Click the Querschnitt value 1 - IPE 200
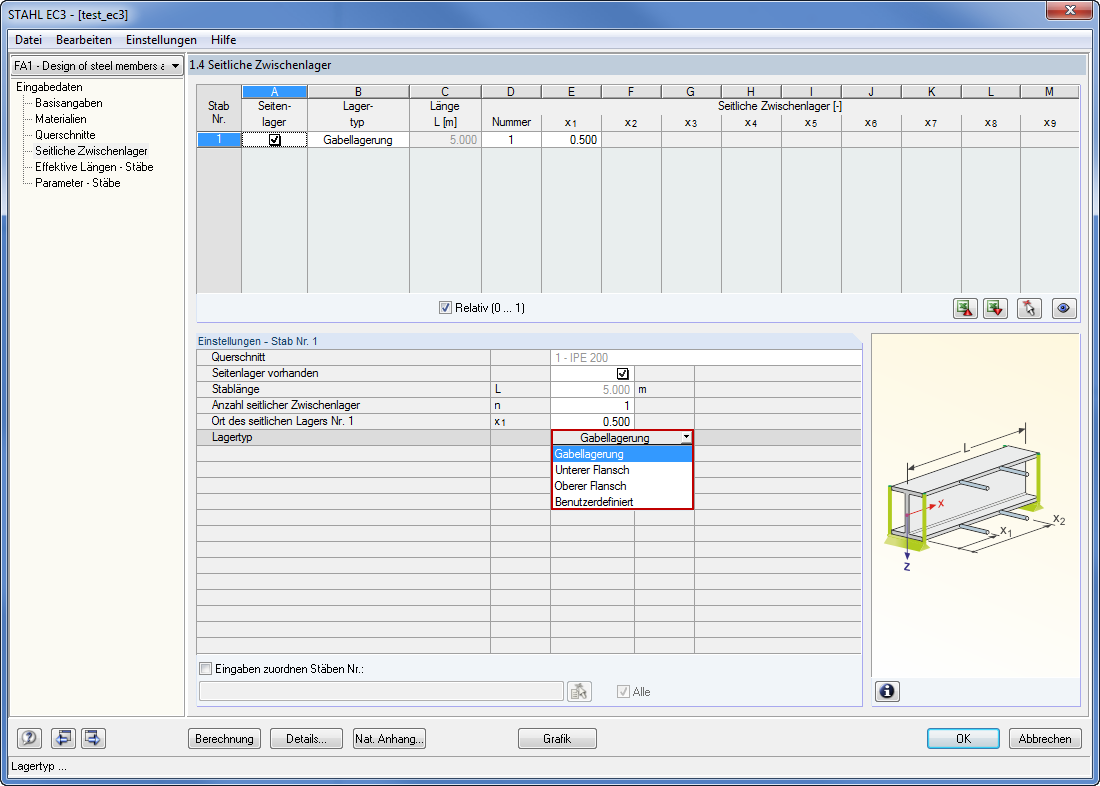1100x786 pixels. point(706,357)
